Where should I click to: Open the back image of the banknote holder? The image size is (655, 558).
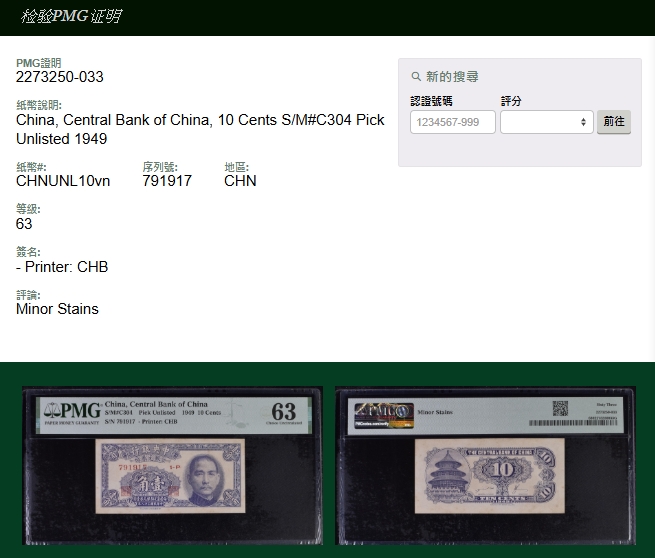485,465
